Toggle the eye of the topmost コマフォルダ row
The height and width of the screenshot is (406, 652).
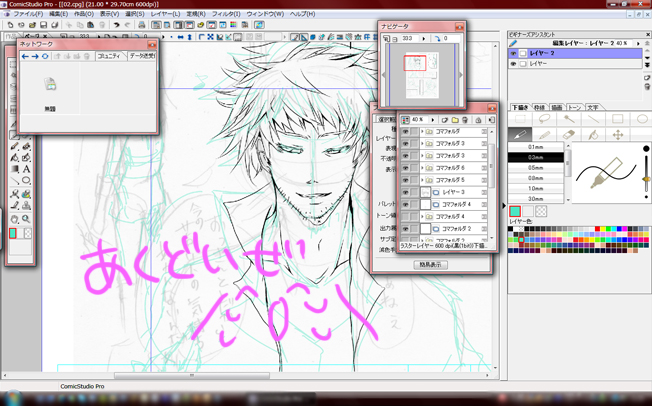click(x=405, y=131)
